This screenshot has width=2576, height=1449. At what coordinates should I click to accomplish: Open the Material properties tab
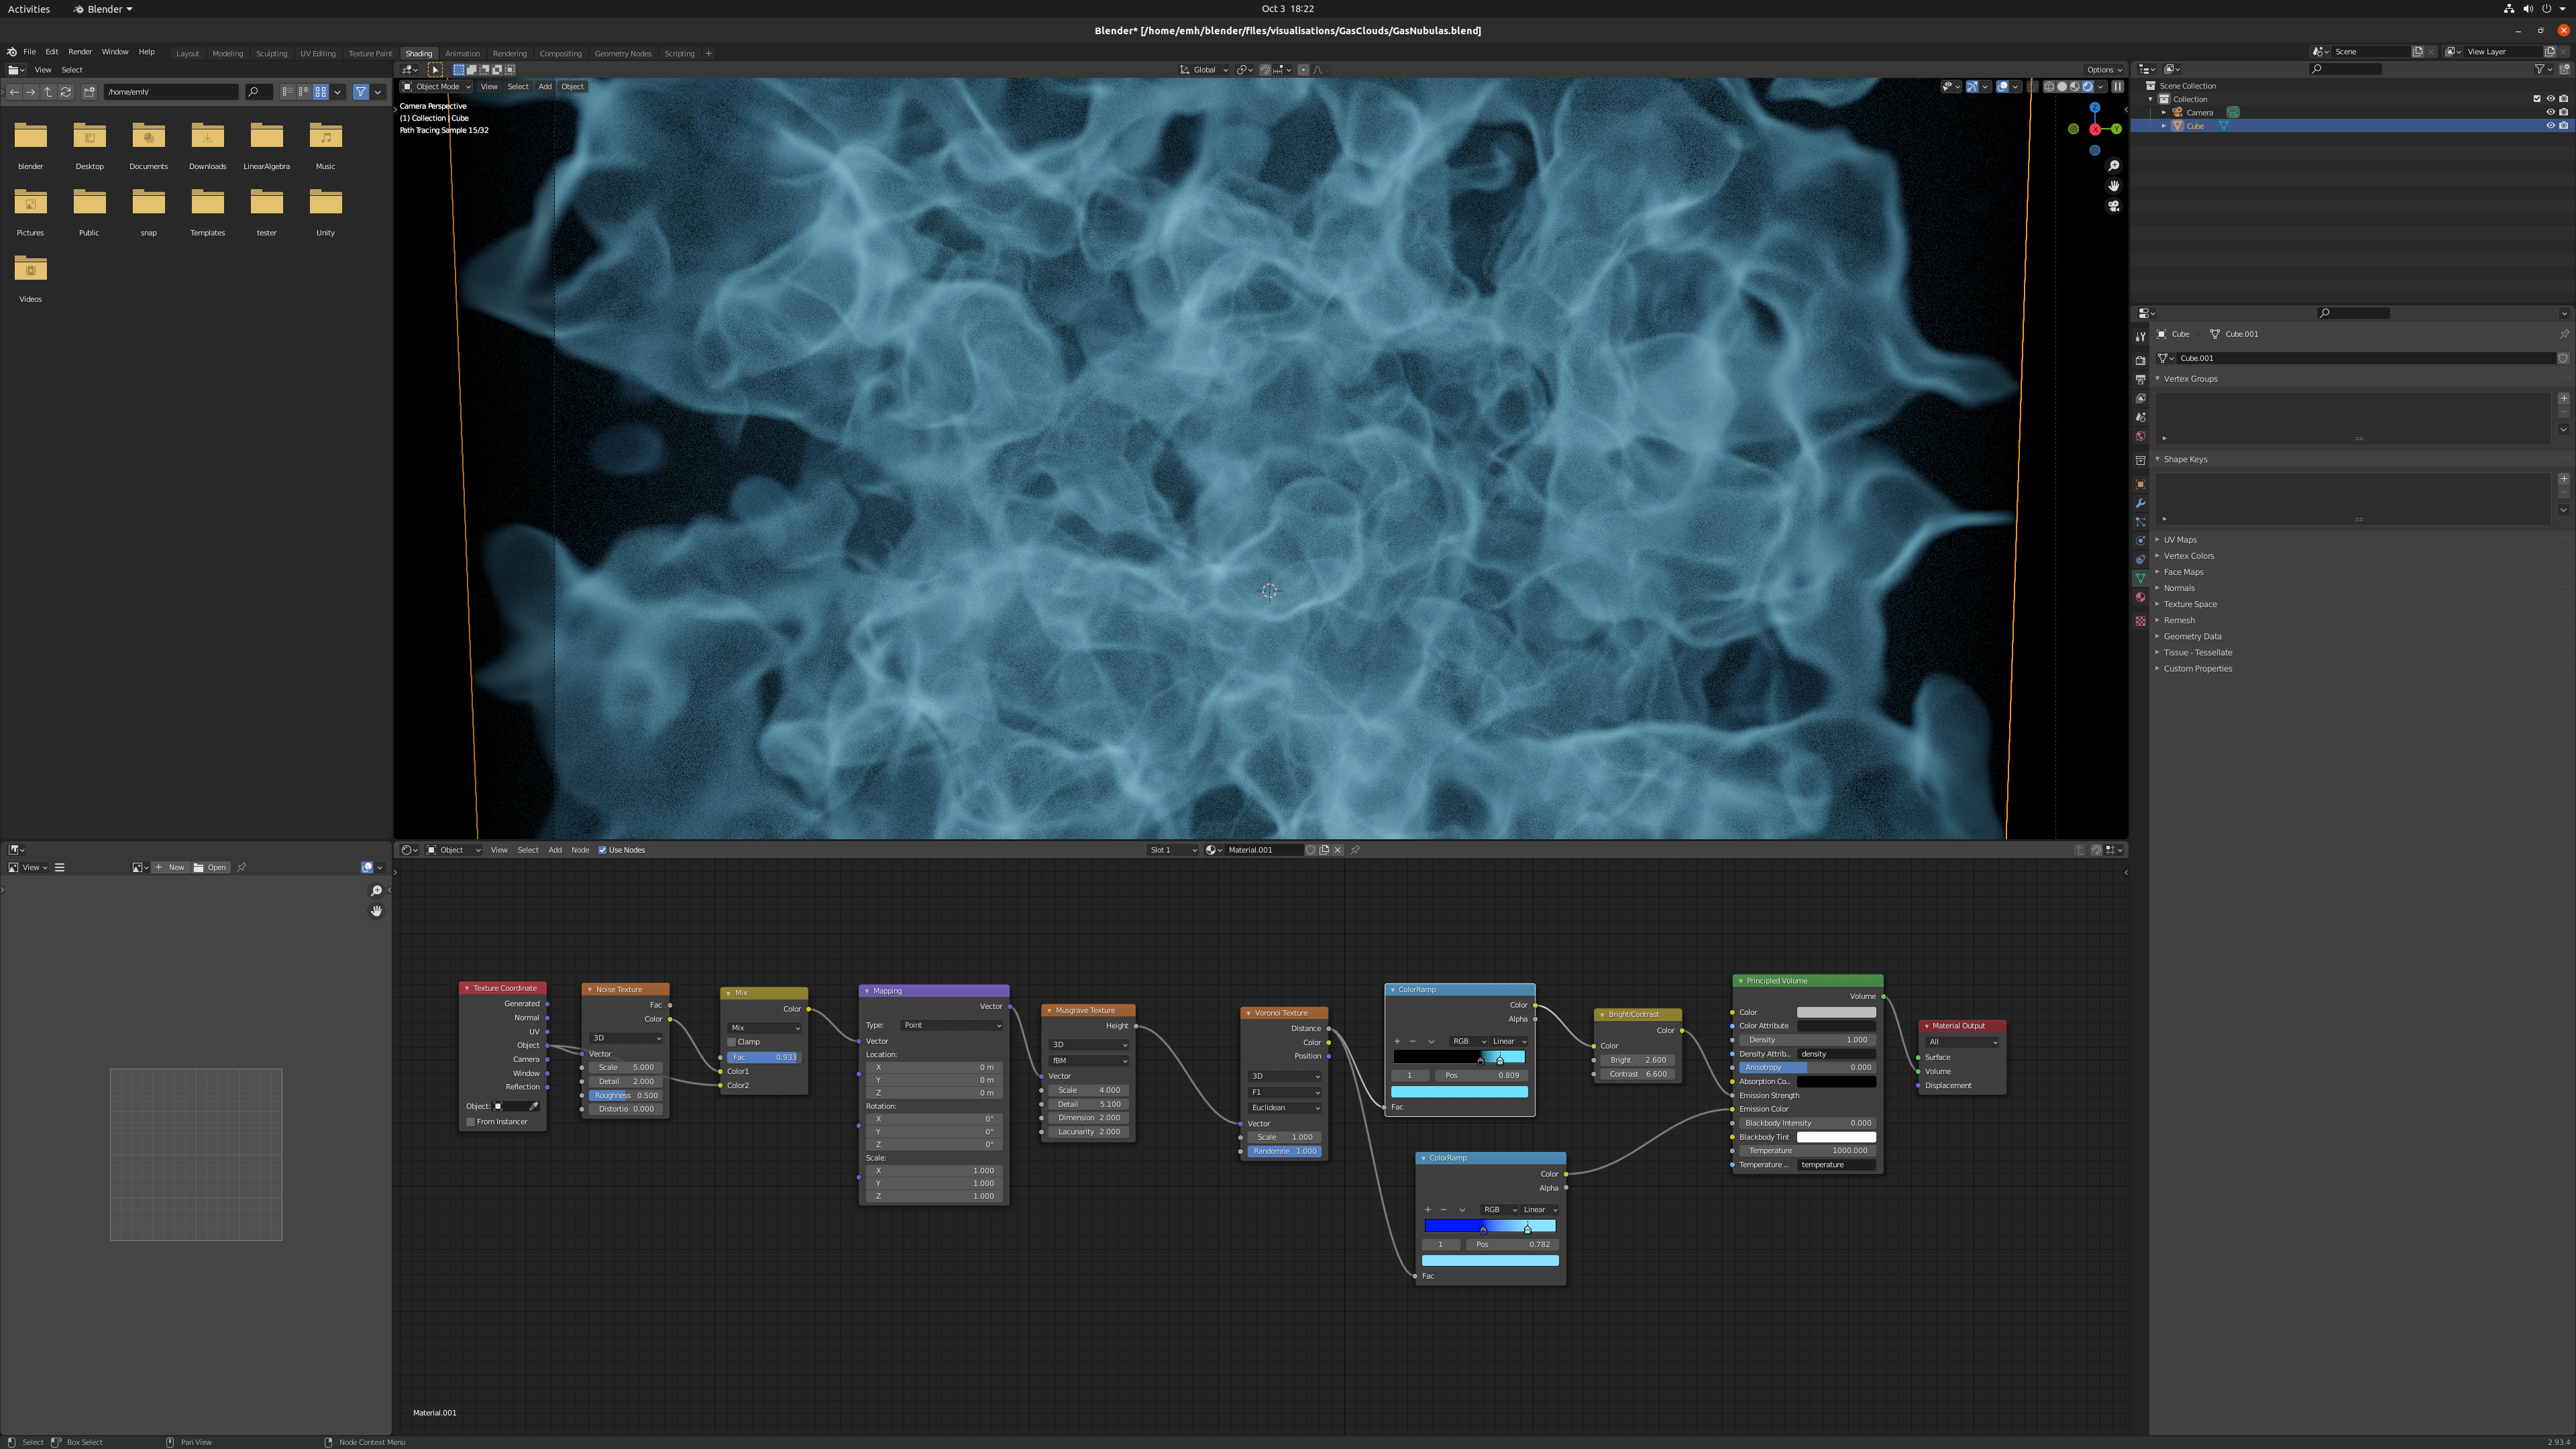coord(2140,597)
